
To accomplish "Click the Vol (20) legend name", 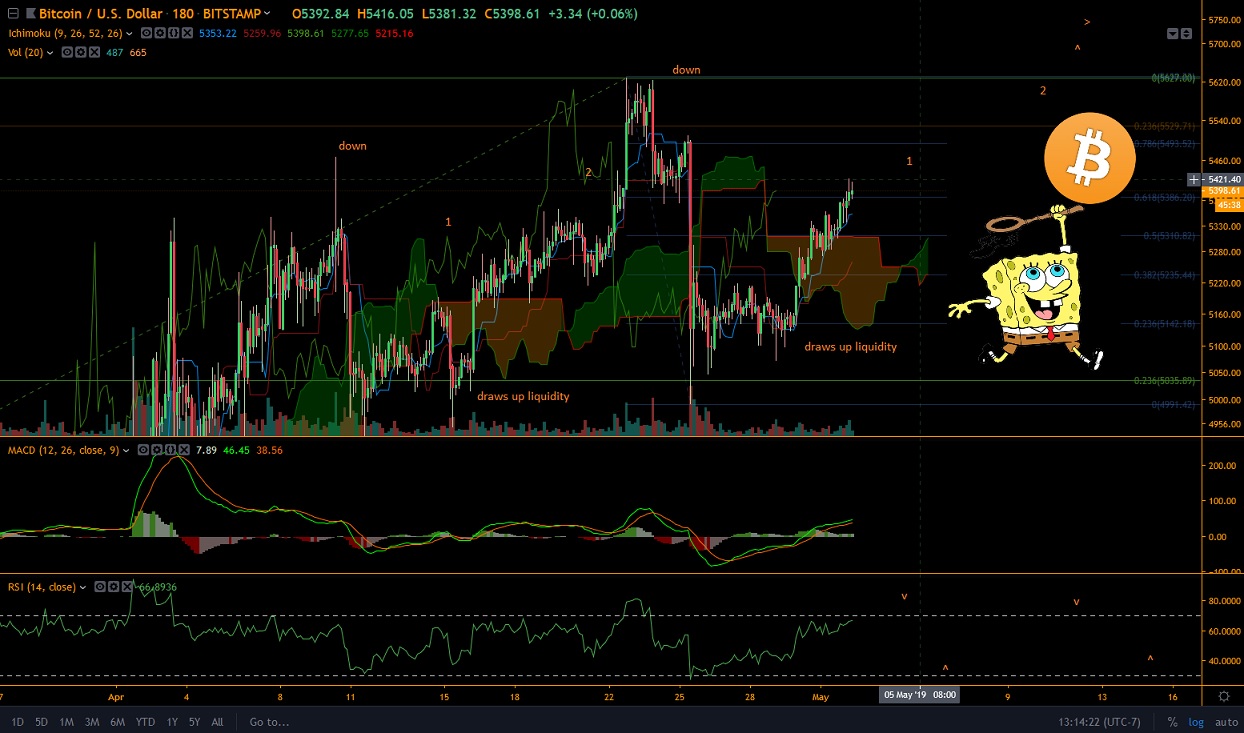I will pos(24,52).
